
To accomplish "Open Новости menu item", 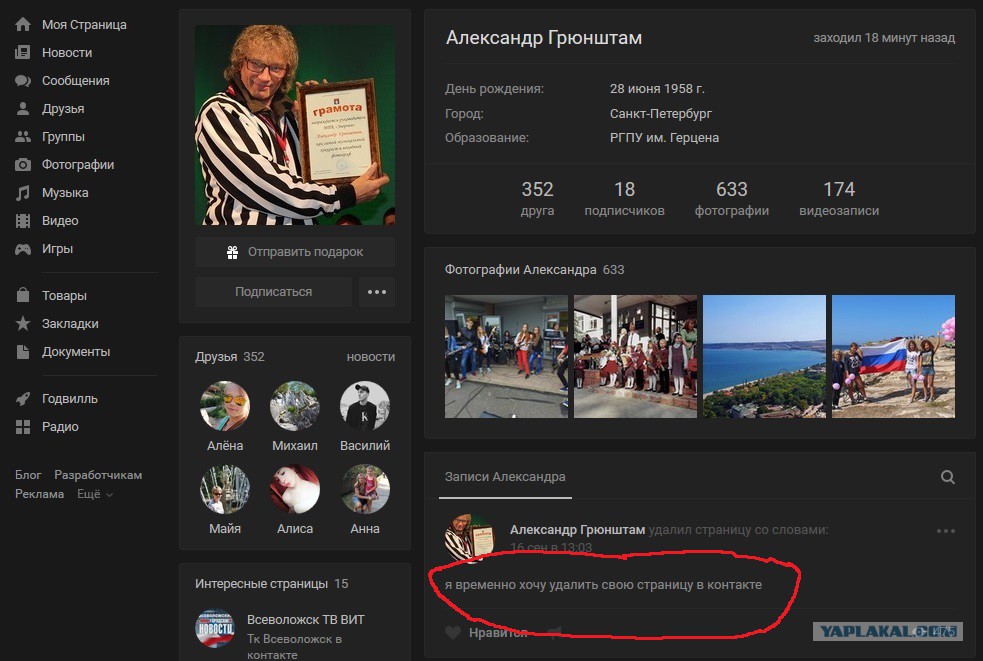I will tap(67, 53).
